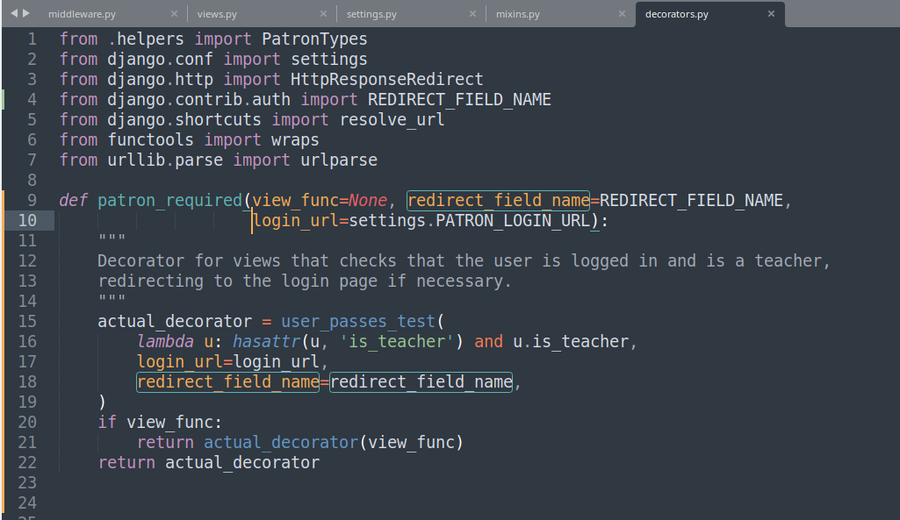Click 'login_url=login_url' on line 17
Viewport: 900px width, 520px height.
point(228,362)
